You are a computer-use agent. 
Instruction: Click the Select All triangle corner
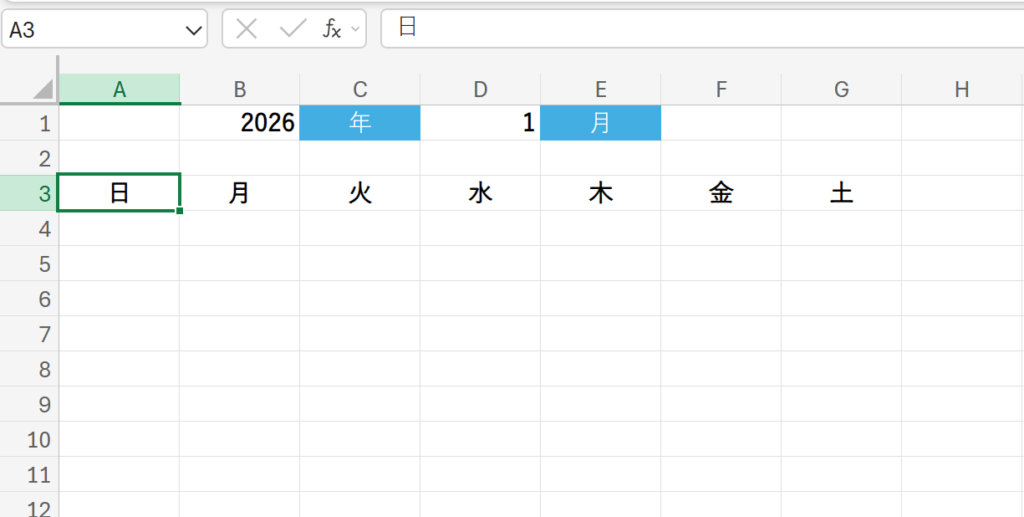43,90
